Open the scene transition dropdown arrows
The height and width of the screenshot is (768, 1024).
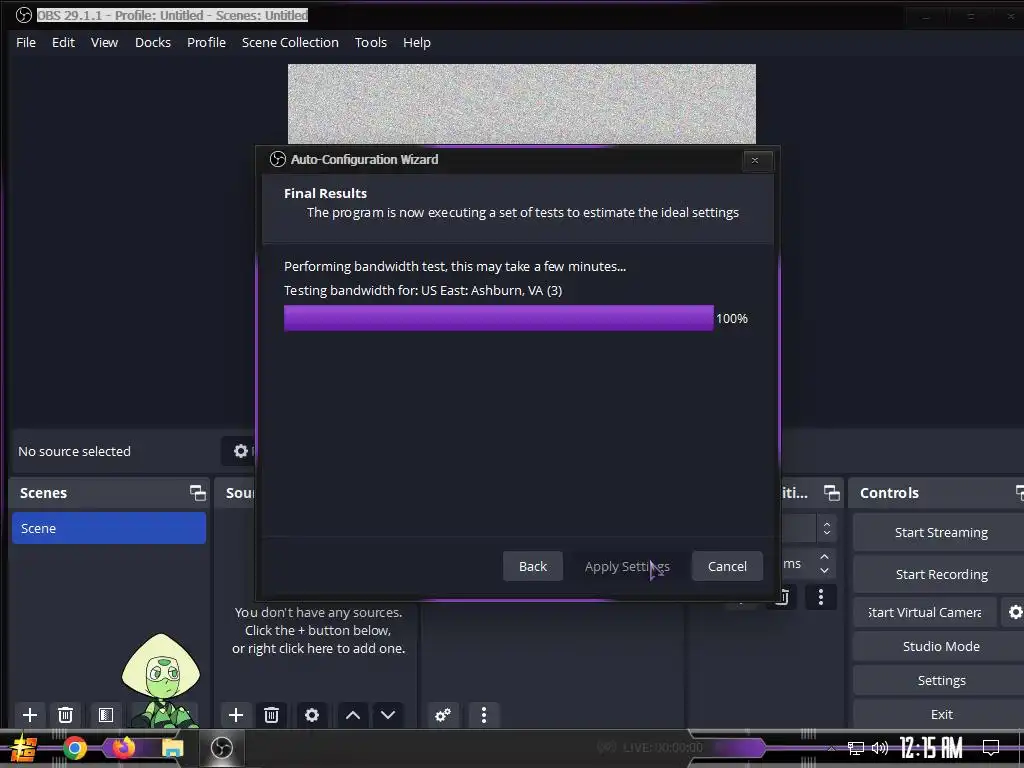(827, 528)
